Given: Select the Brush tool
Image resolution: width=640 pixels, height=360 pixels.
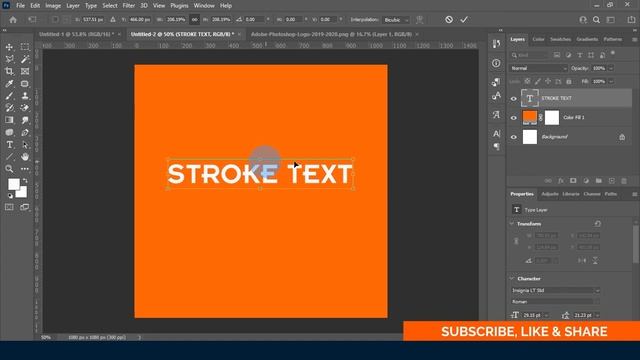Looking at the screenshot, I should click(9, 96).
